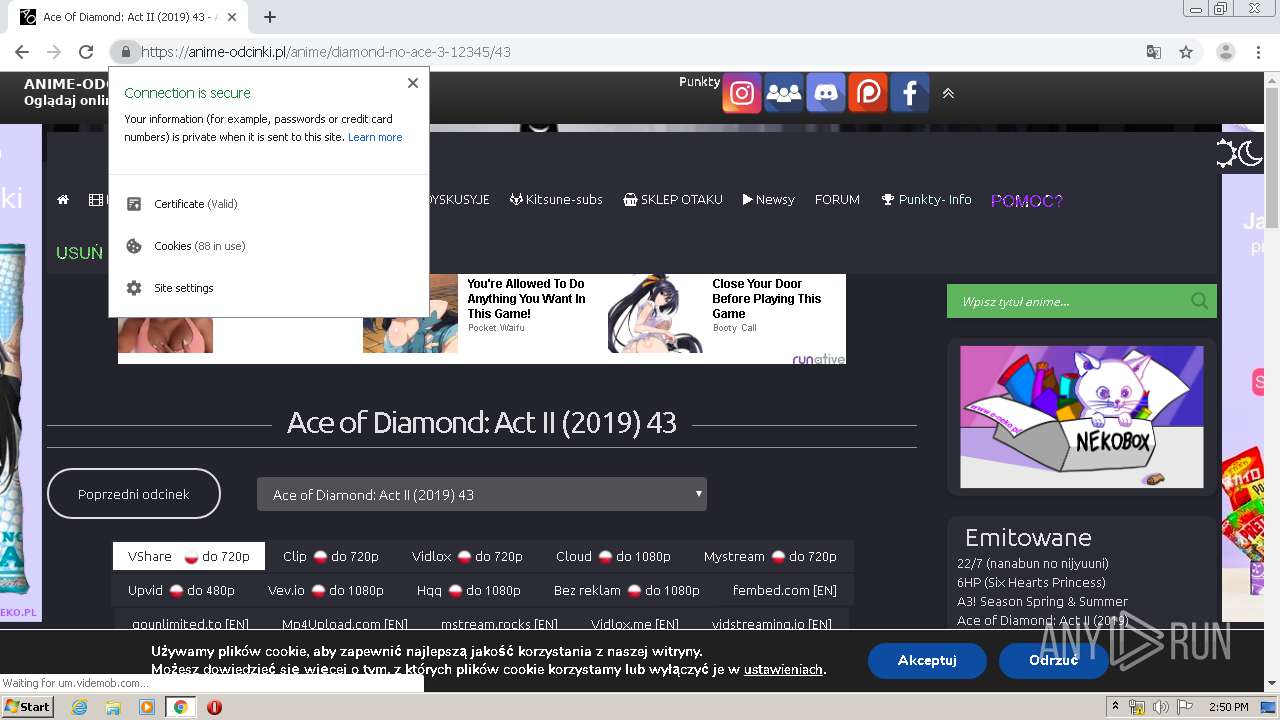Open Kitsune-subs menu item
Screen dimensions: 1280x720
coord(556,200)
